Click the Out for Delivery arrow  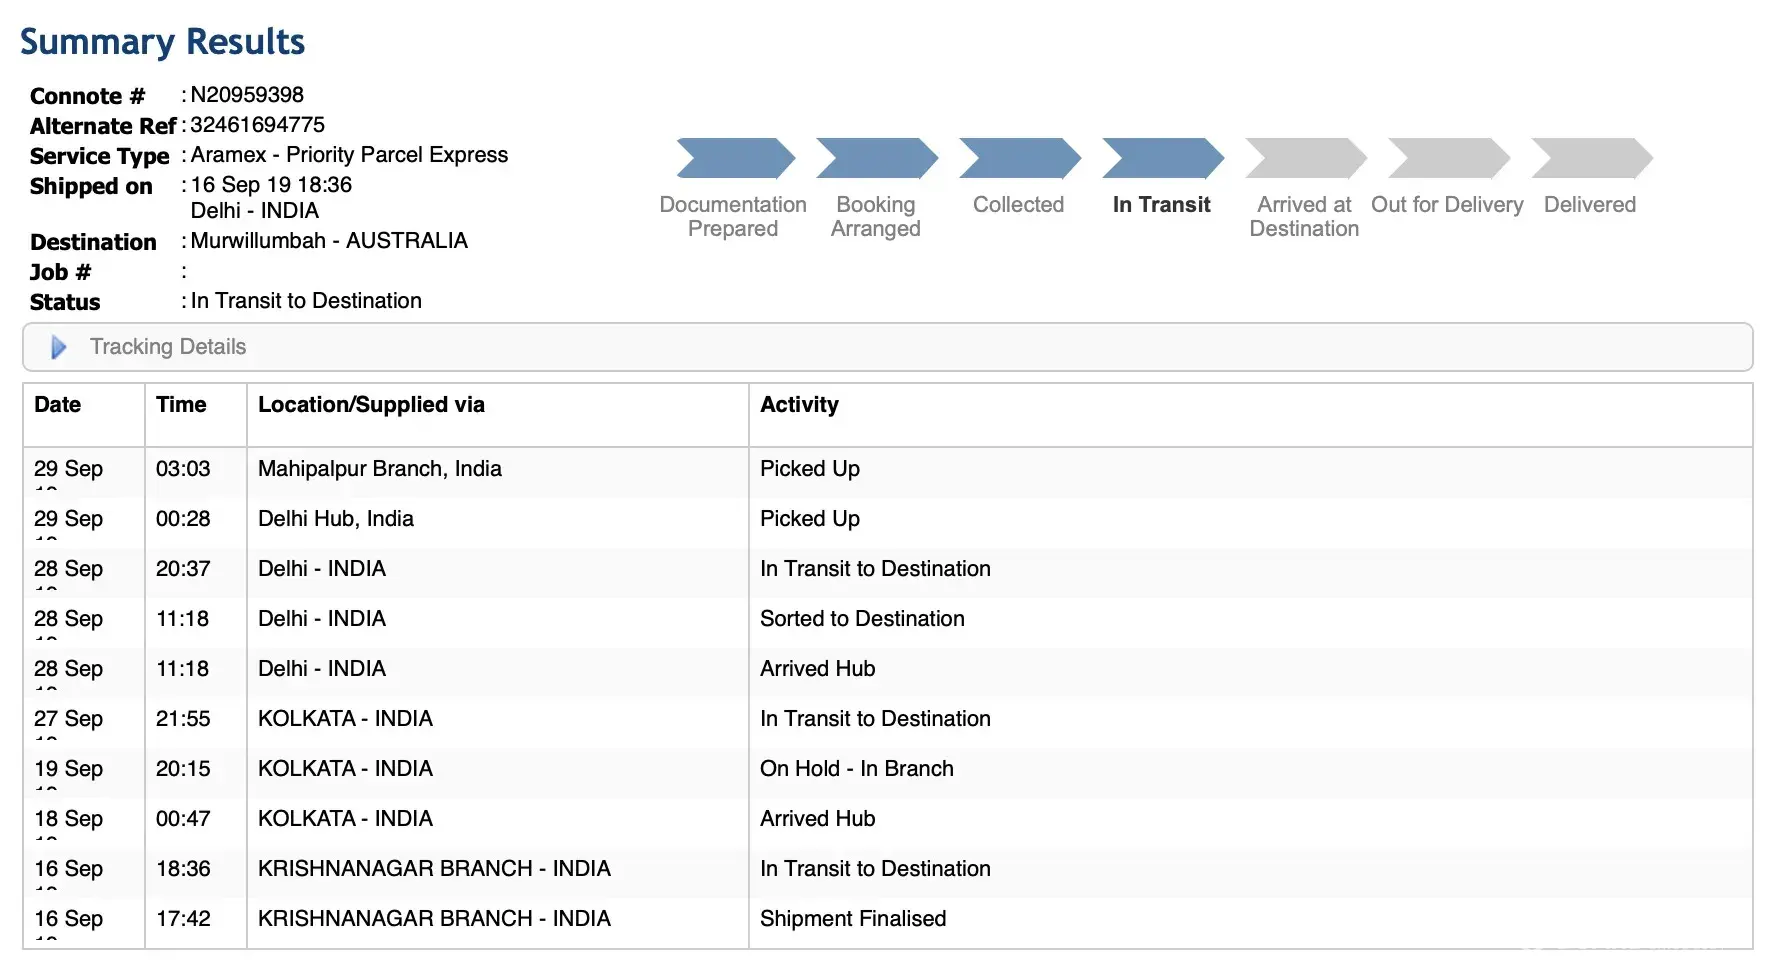tap(1448, 158)
